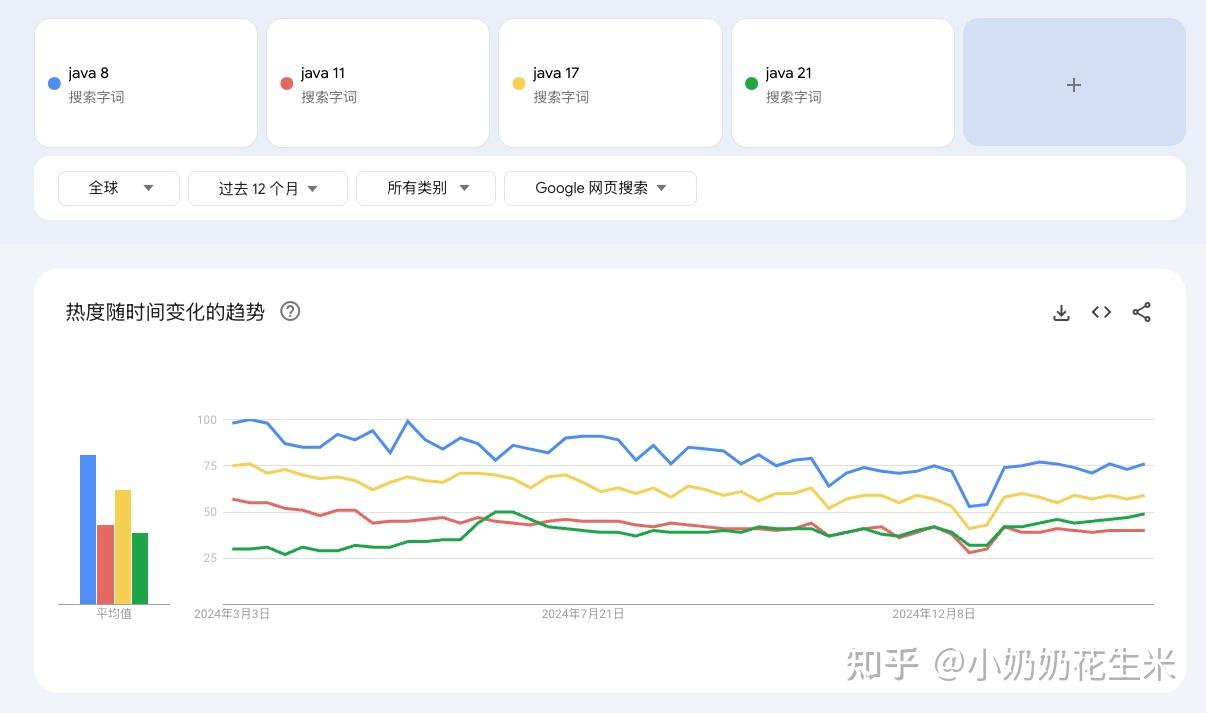Click the yellow swatch beside java 17
The height and width of the screenshot is (713, 1206).
(x=519, y=83)
